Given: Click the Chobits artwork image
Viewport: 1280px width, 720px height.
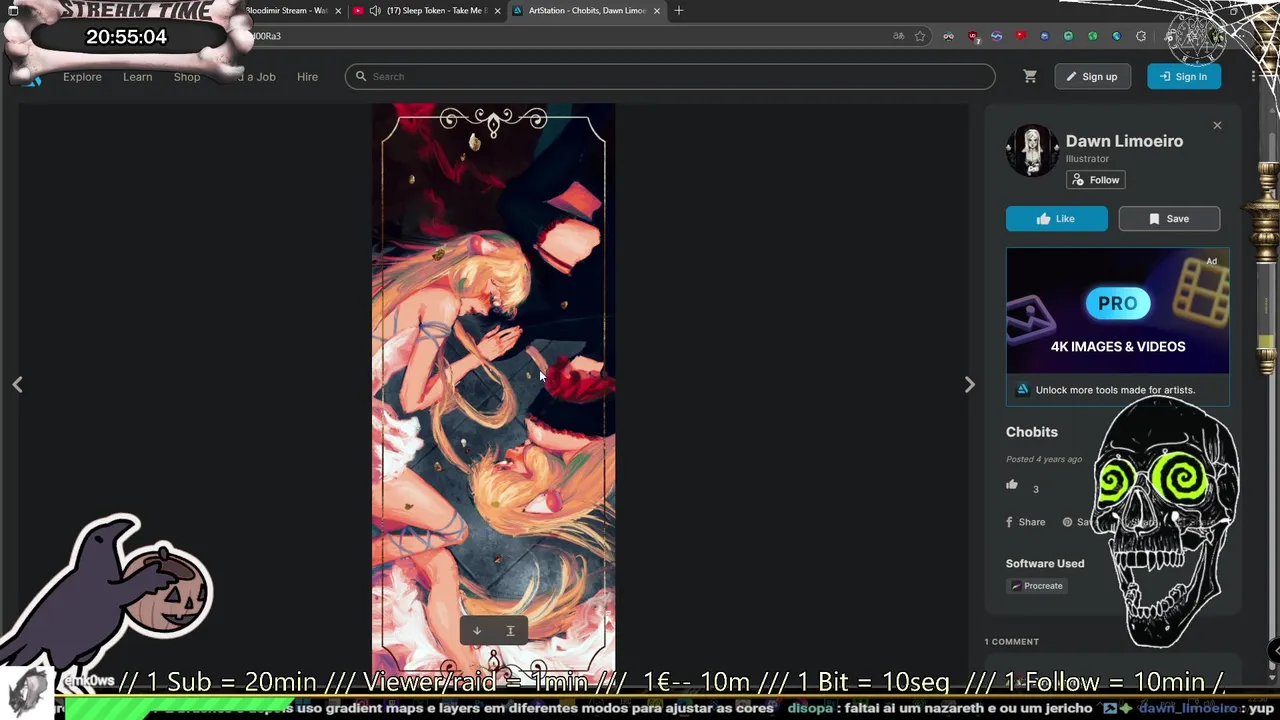Looking at the screenshot, I should (x=494, y=390).
